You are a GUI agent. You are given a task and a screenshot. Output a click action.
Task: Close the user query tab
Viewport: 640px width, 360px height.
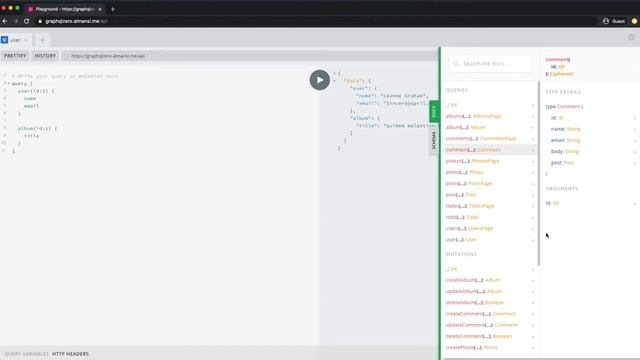[x=26, y=40]
